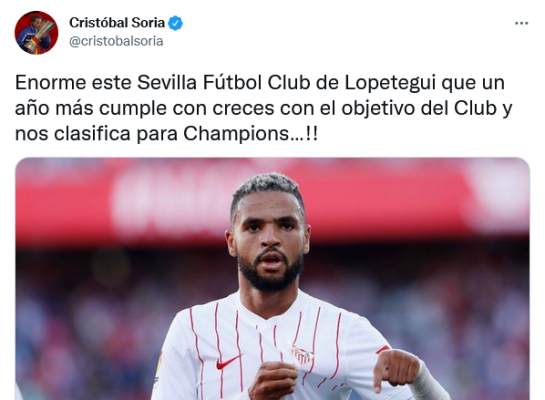Screen dimensions: 545x400
Task: Click the Sevilla crest on the jersey
Action: pyautogui.click(x=303, y=355)
